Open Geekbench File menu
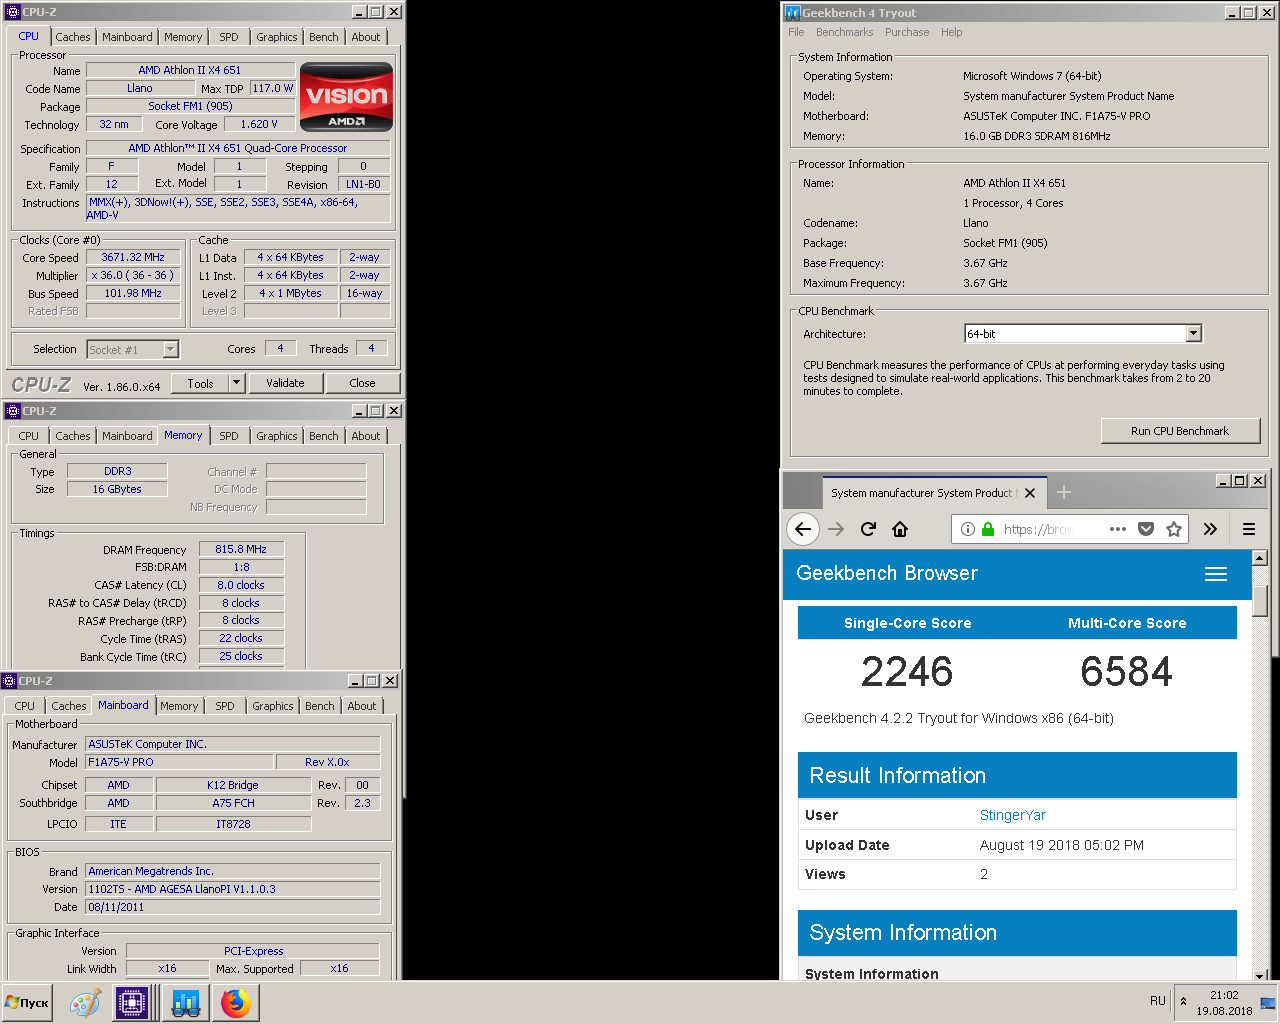 tap(796, 32)
